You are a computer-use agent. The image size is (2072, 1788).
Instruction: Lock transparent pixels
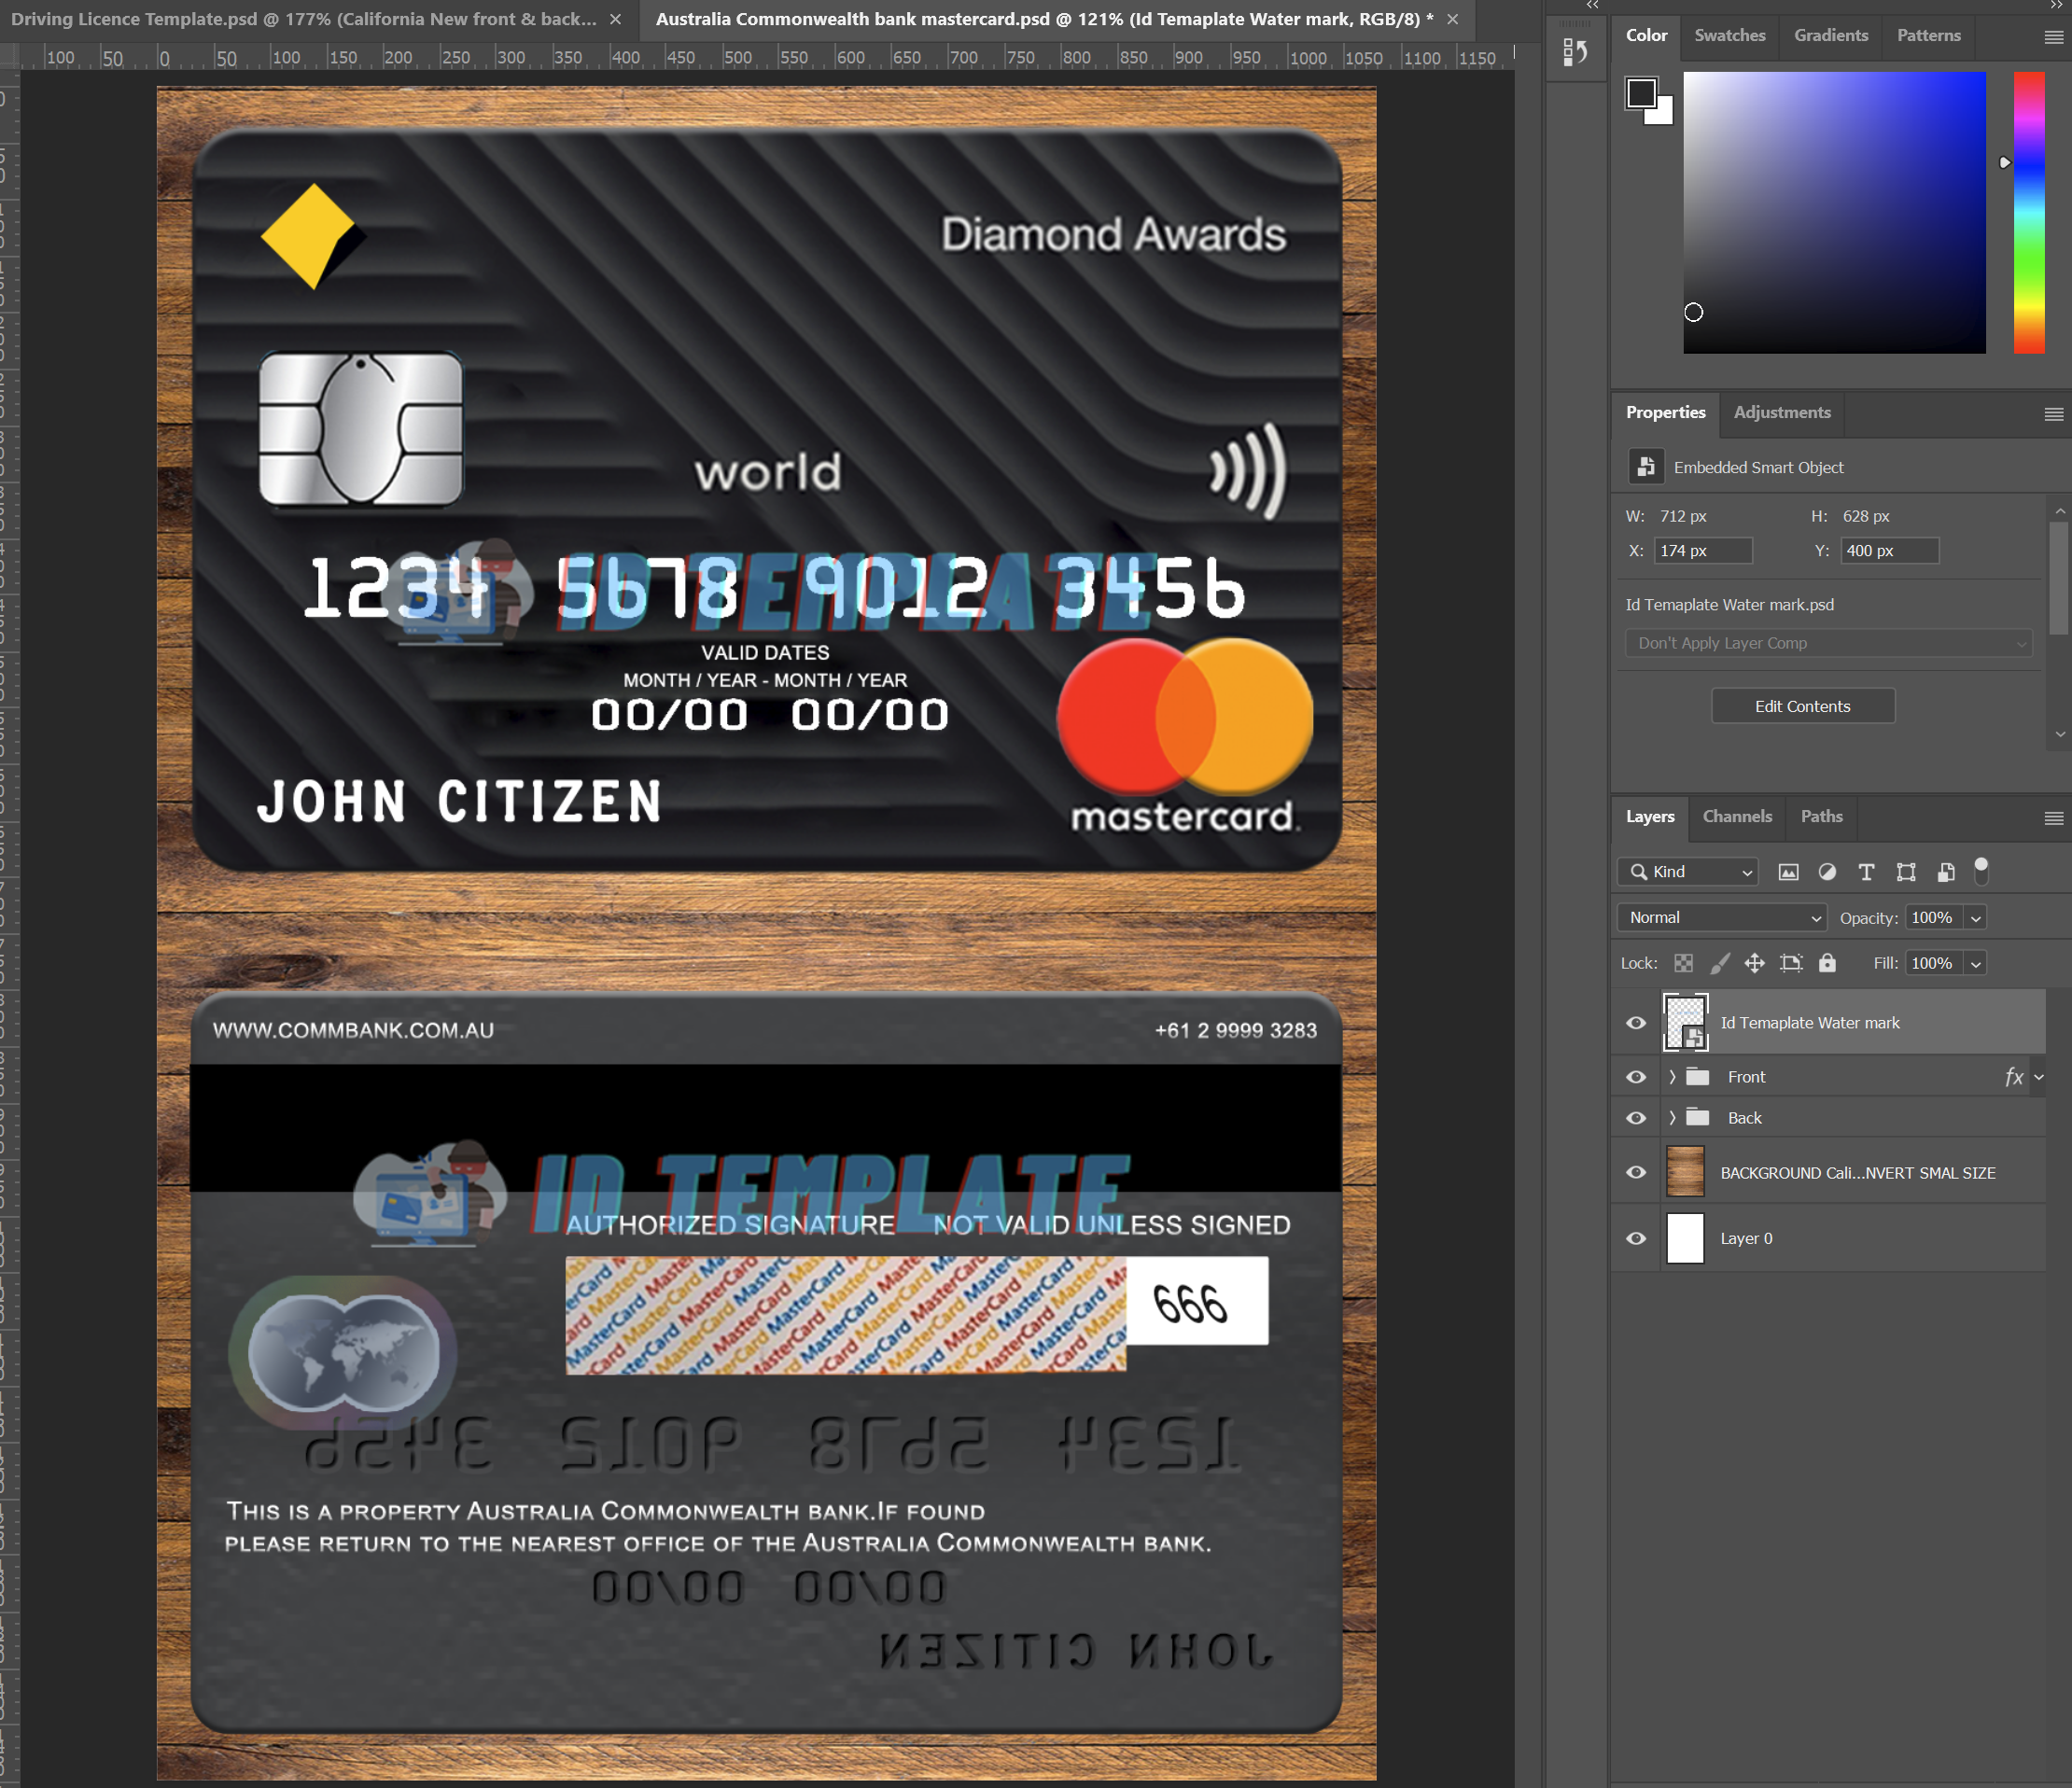point(1684,963)
